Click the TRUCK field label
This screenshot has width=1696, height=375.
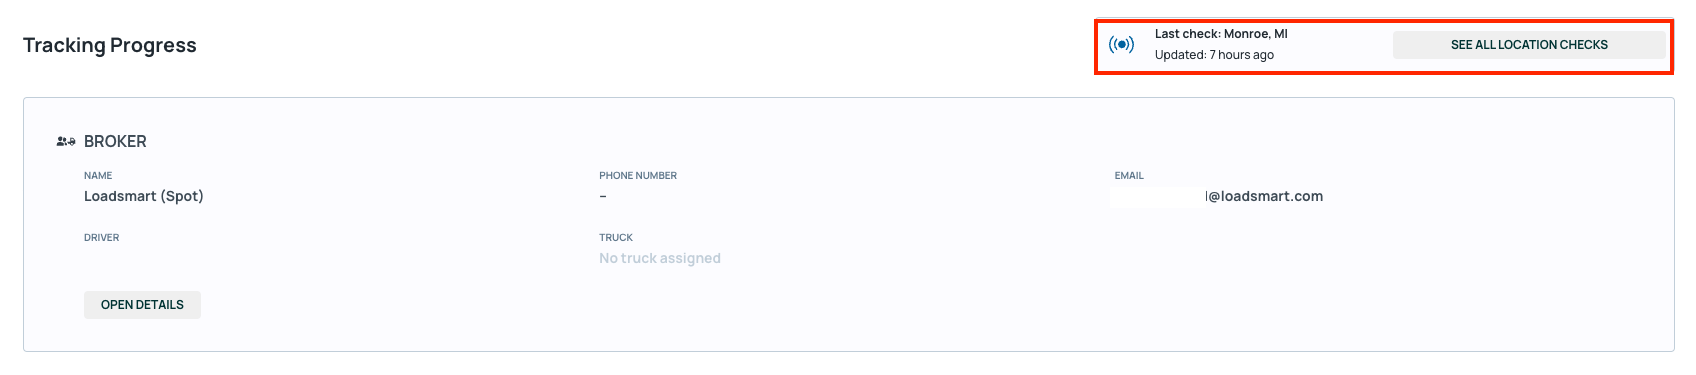(x=616, y=238)
